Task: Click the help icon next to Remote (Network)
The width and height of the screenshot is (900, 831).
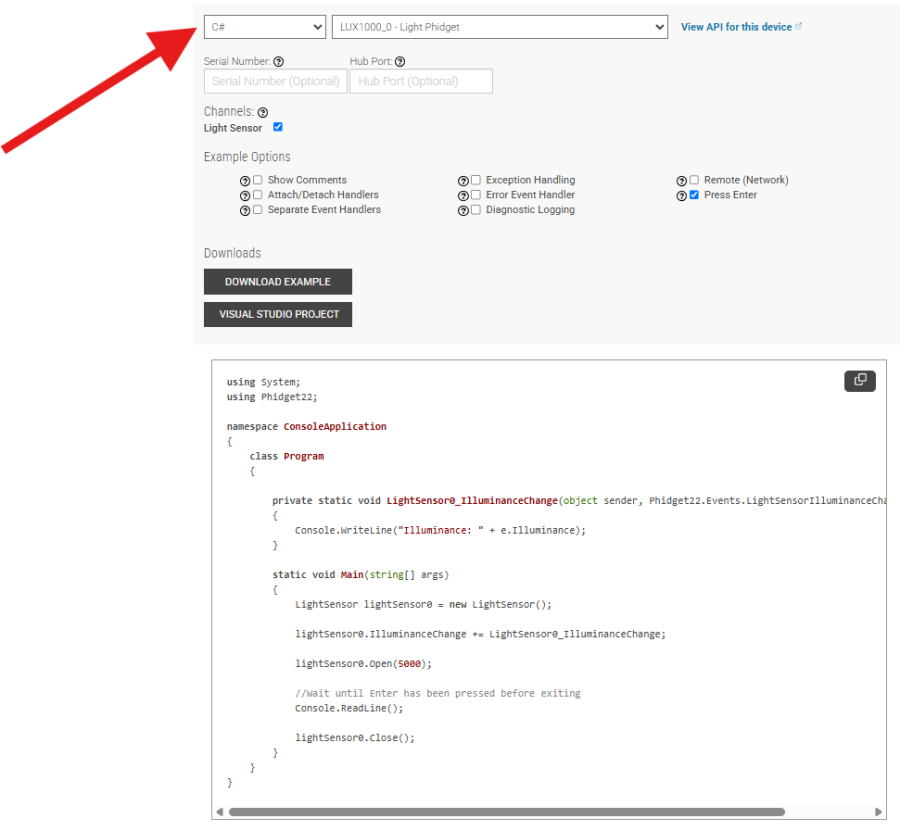Action: [x=682, y=180]
